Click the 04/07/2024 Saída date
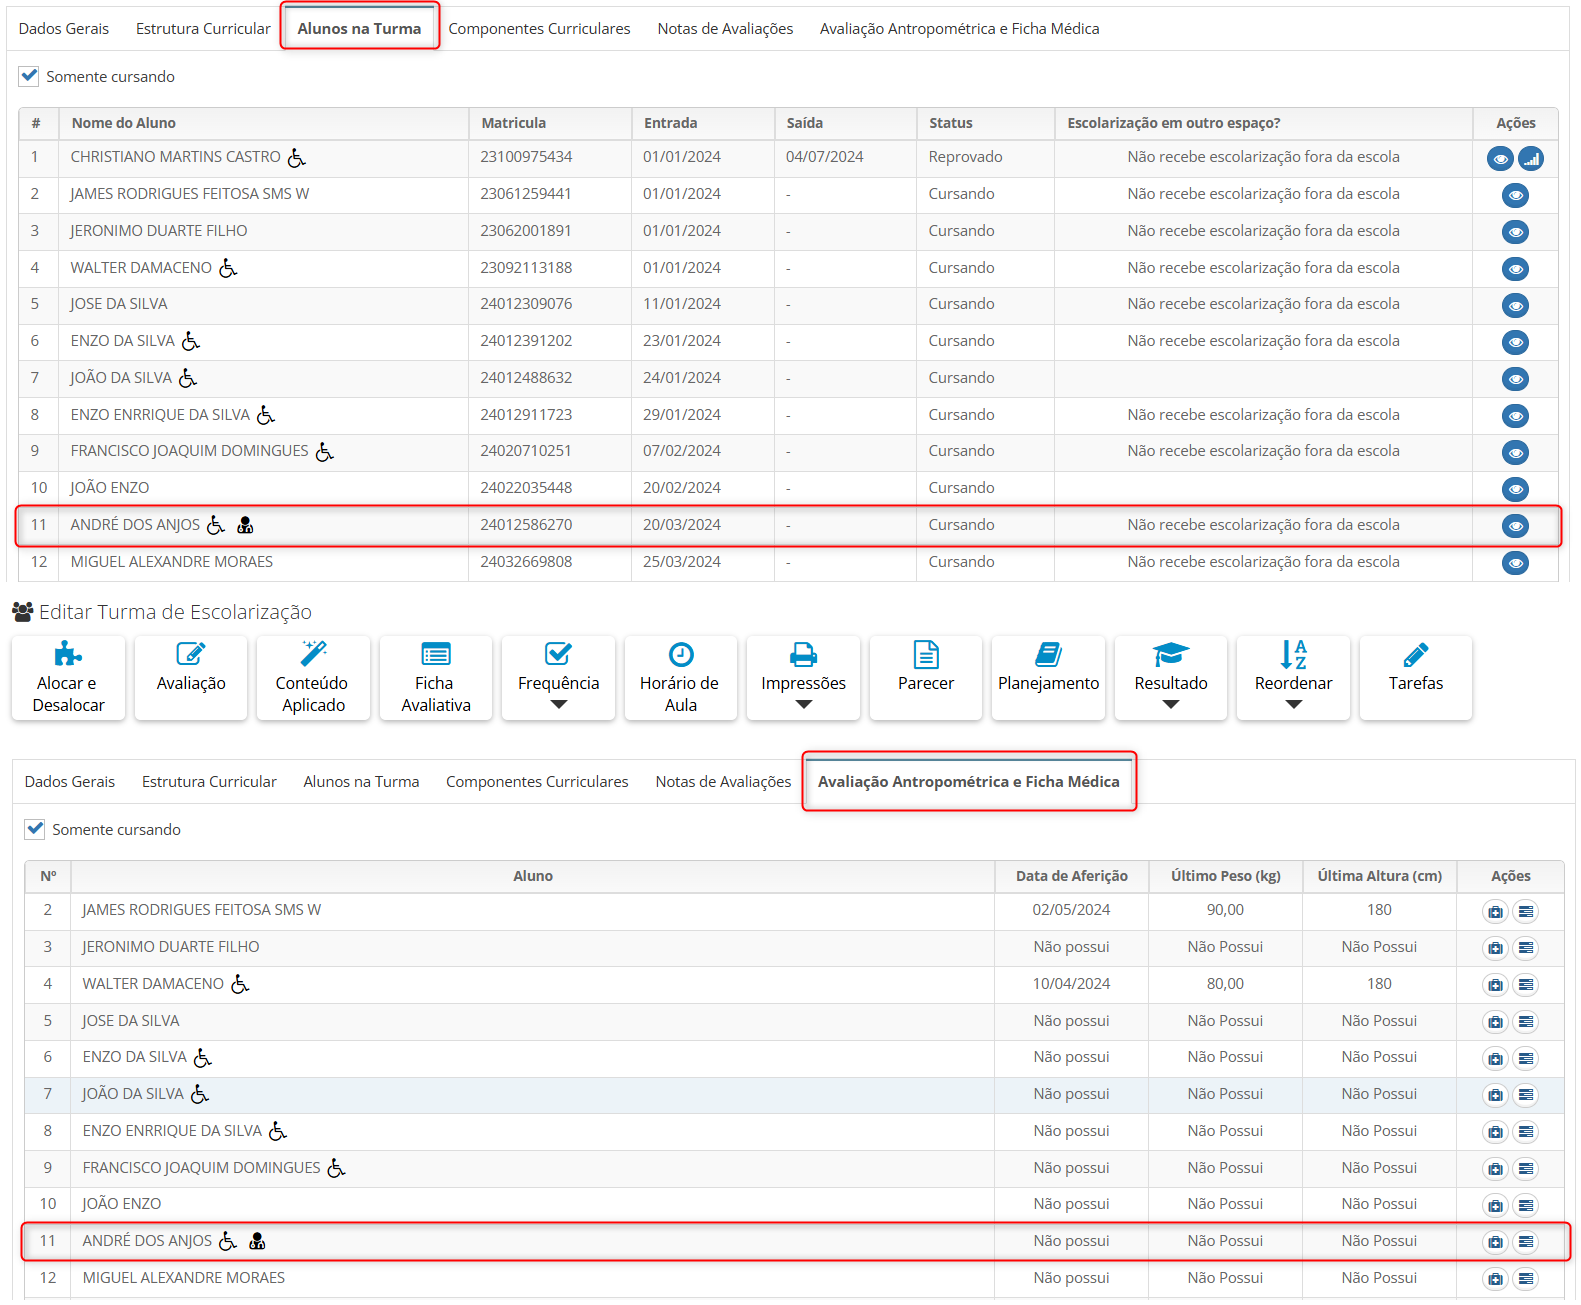This screenshot has height=1305, width=1581. pos(824,157)
